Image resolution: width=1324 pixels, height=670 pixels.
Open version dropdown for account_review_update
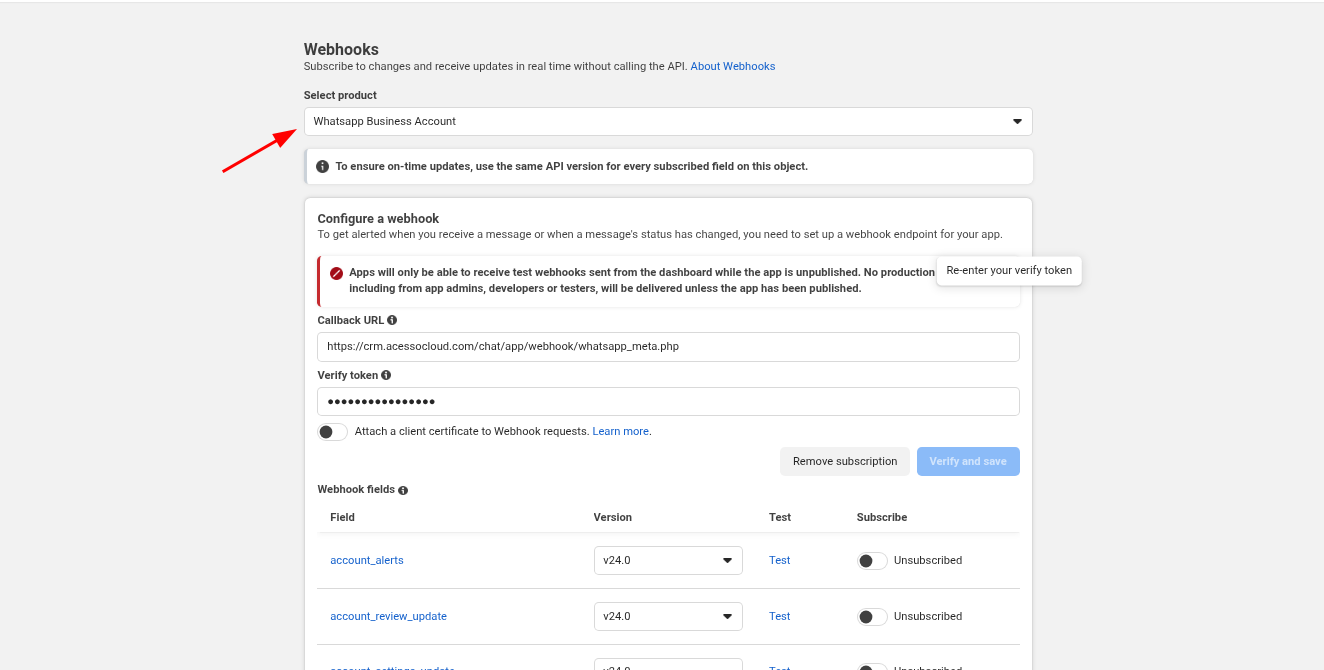coord(667,617)
